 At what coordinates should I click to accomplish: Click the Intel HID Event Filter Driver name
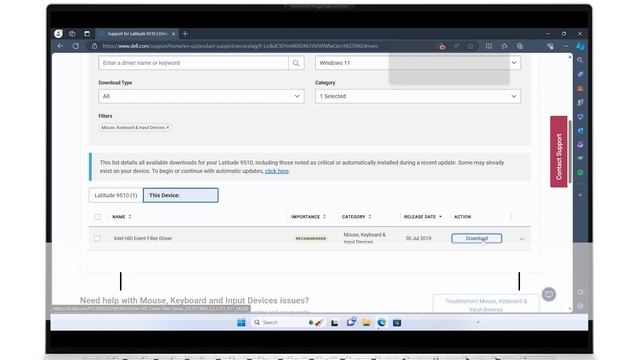click(x=143, y=238)
